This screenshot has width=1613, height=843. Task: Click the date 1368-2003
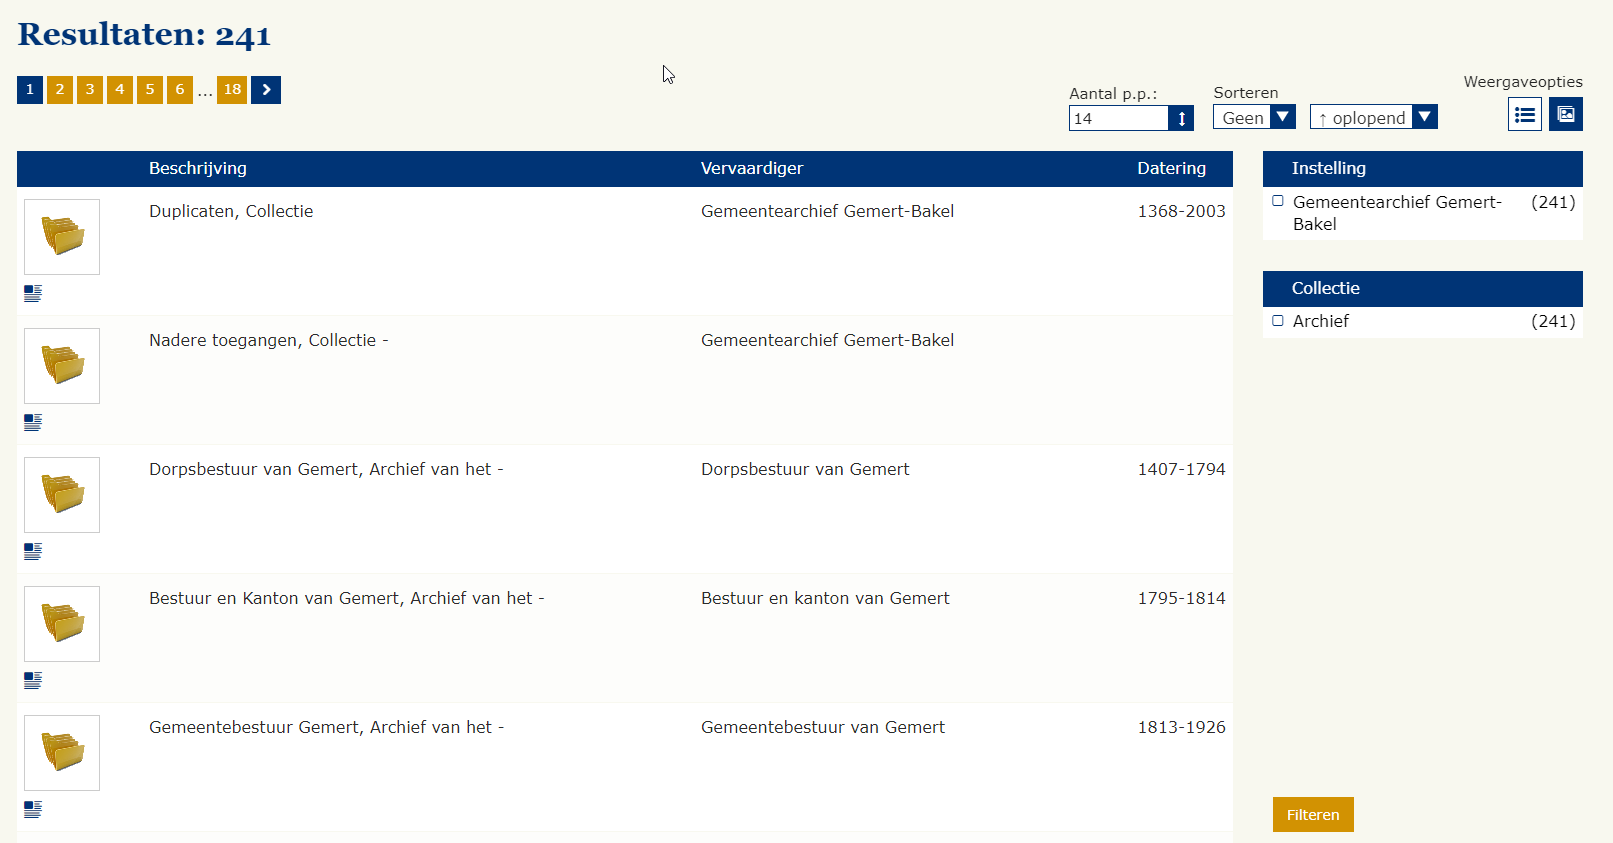[1181, 211]
